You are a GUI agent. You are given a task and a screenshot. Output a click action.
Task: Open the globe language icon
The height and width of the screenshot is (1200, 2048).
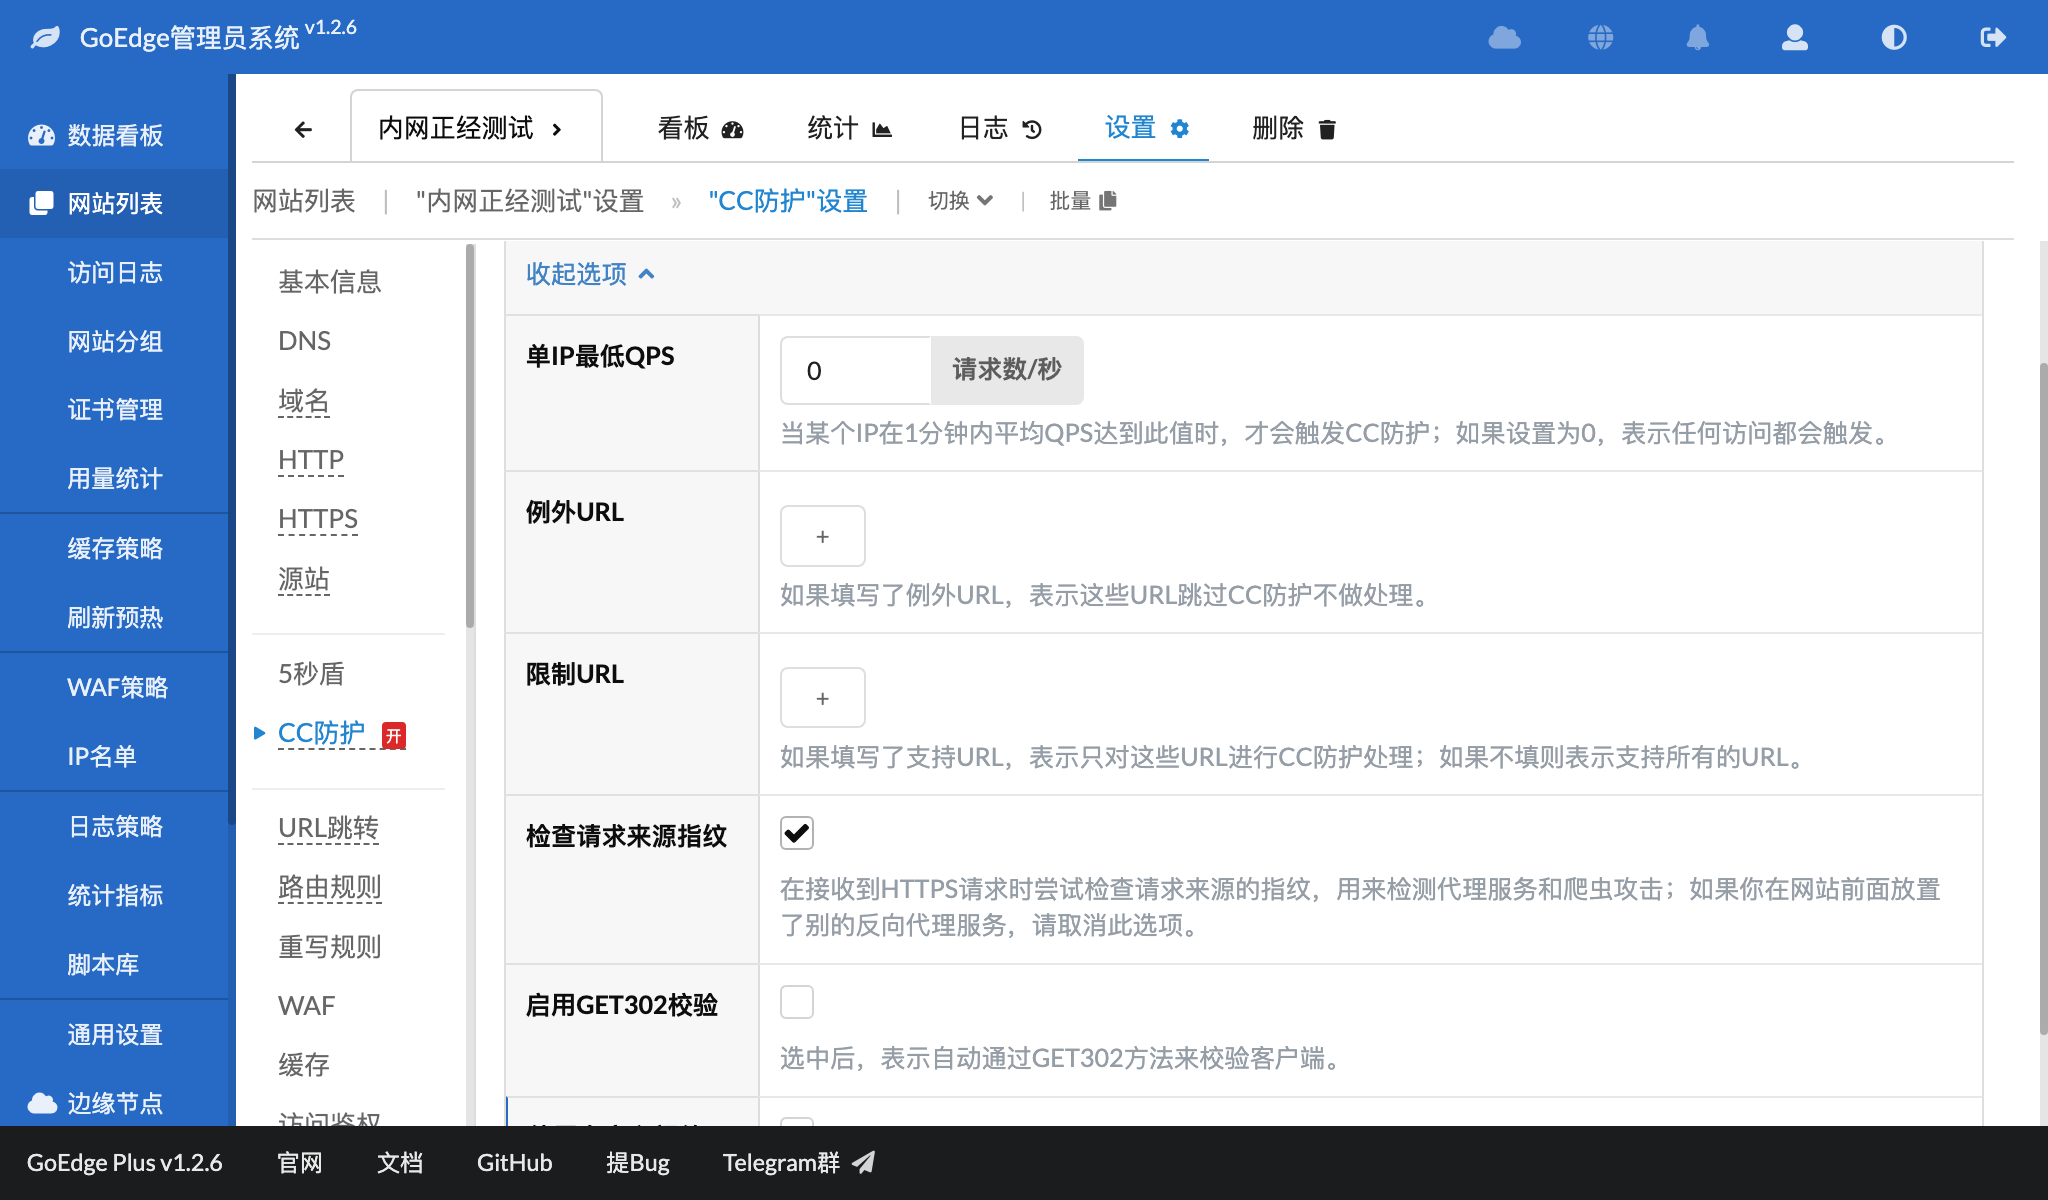coord(1601,38)
